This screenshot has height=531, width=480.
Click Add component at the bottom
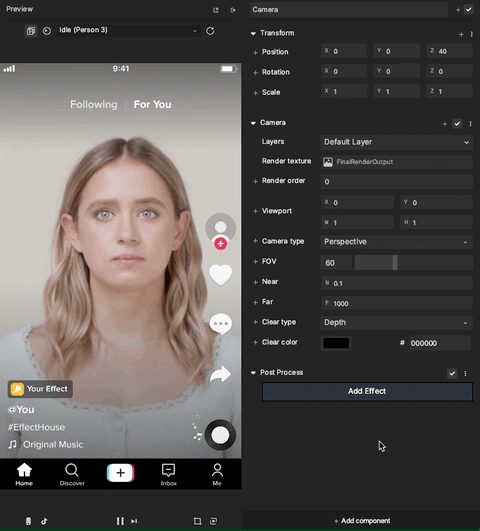click(x=362, y=521)
